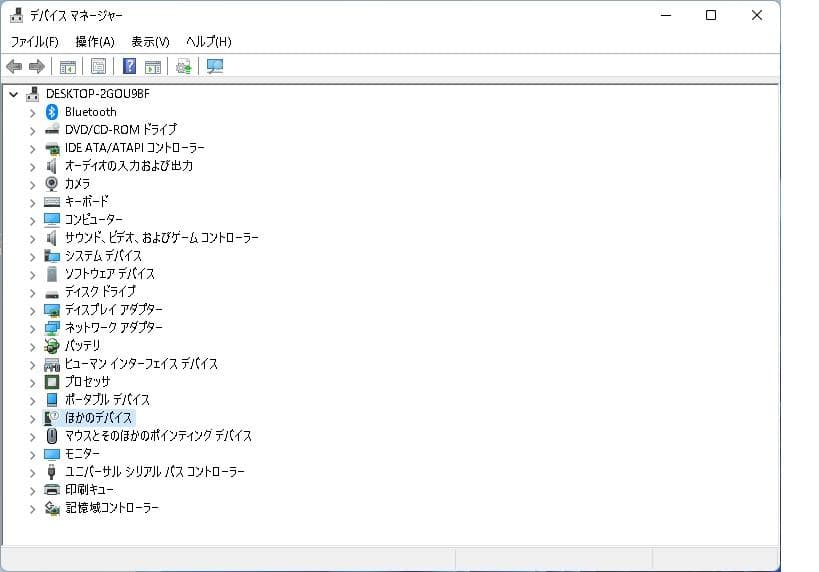The width and height of the screenshot is (819, 572).
Task: Collapse the DESKTOP-2GOU9BF root node
Action: 14,95
